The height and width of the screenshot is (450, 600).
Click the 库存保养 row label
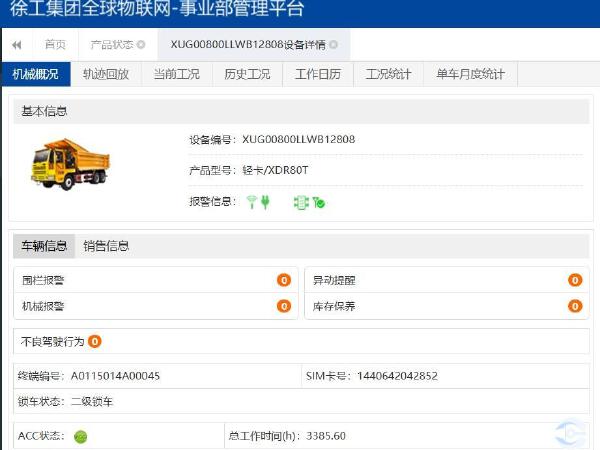pyautogui.click(x=334, y=306)
